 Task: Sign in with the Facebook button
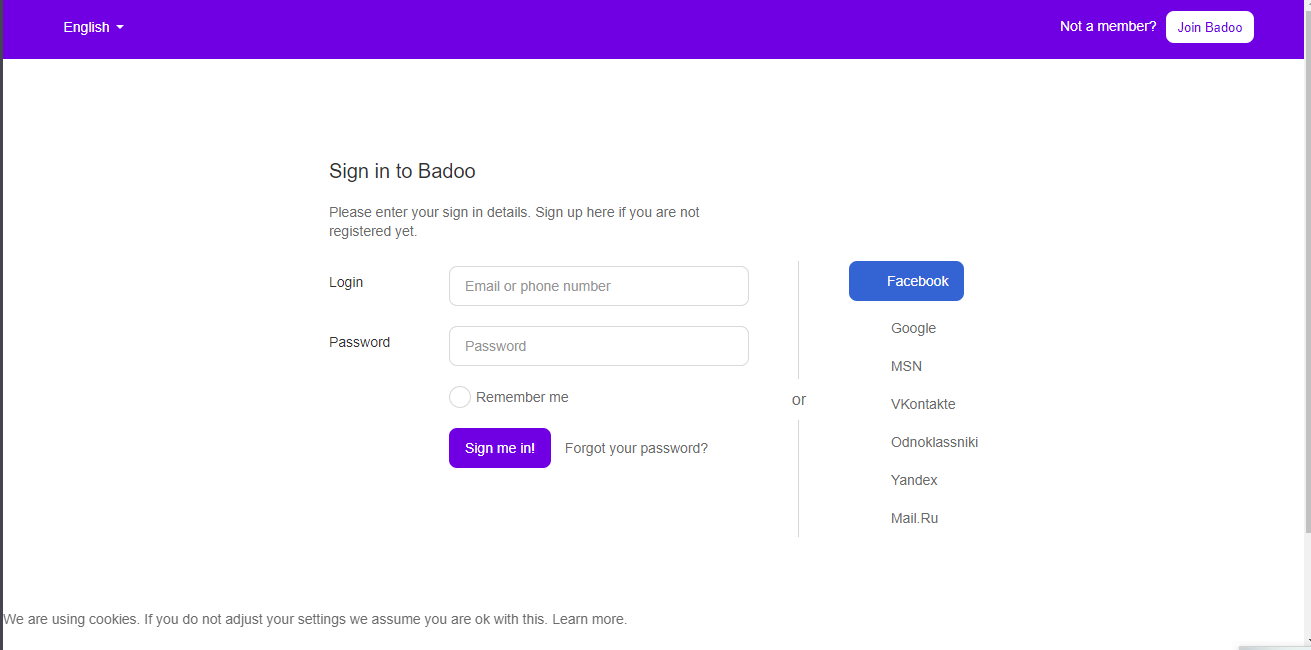click(x=906, y=281)
